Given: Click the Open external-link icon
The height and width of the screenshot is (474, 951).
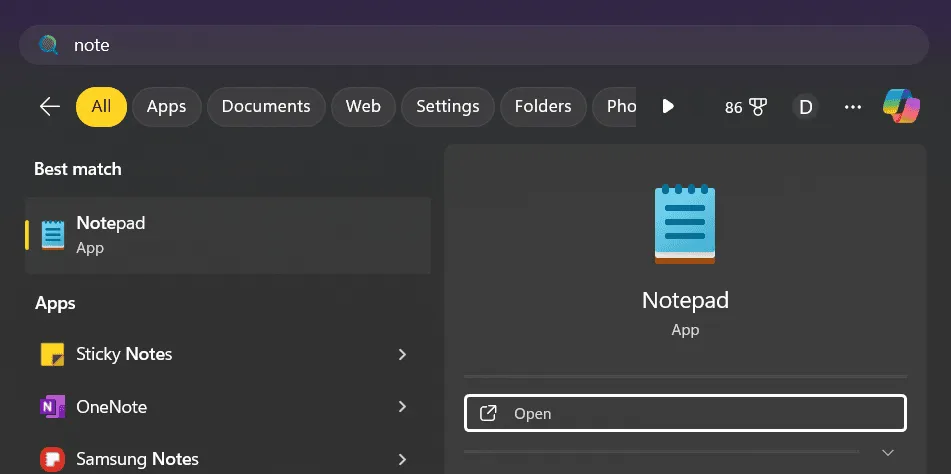Looking at the screenshot, I should tap(488, 413).
